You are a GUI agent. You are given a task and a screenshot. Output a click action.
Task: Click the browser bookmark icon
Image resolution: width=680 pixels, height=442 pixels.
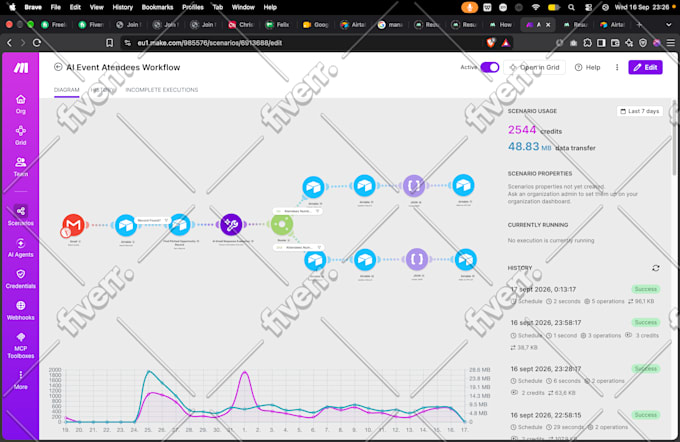[x=110, y=43]
